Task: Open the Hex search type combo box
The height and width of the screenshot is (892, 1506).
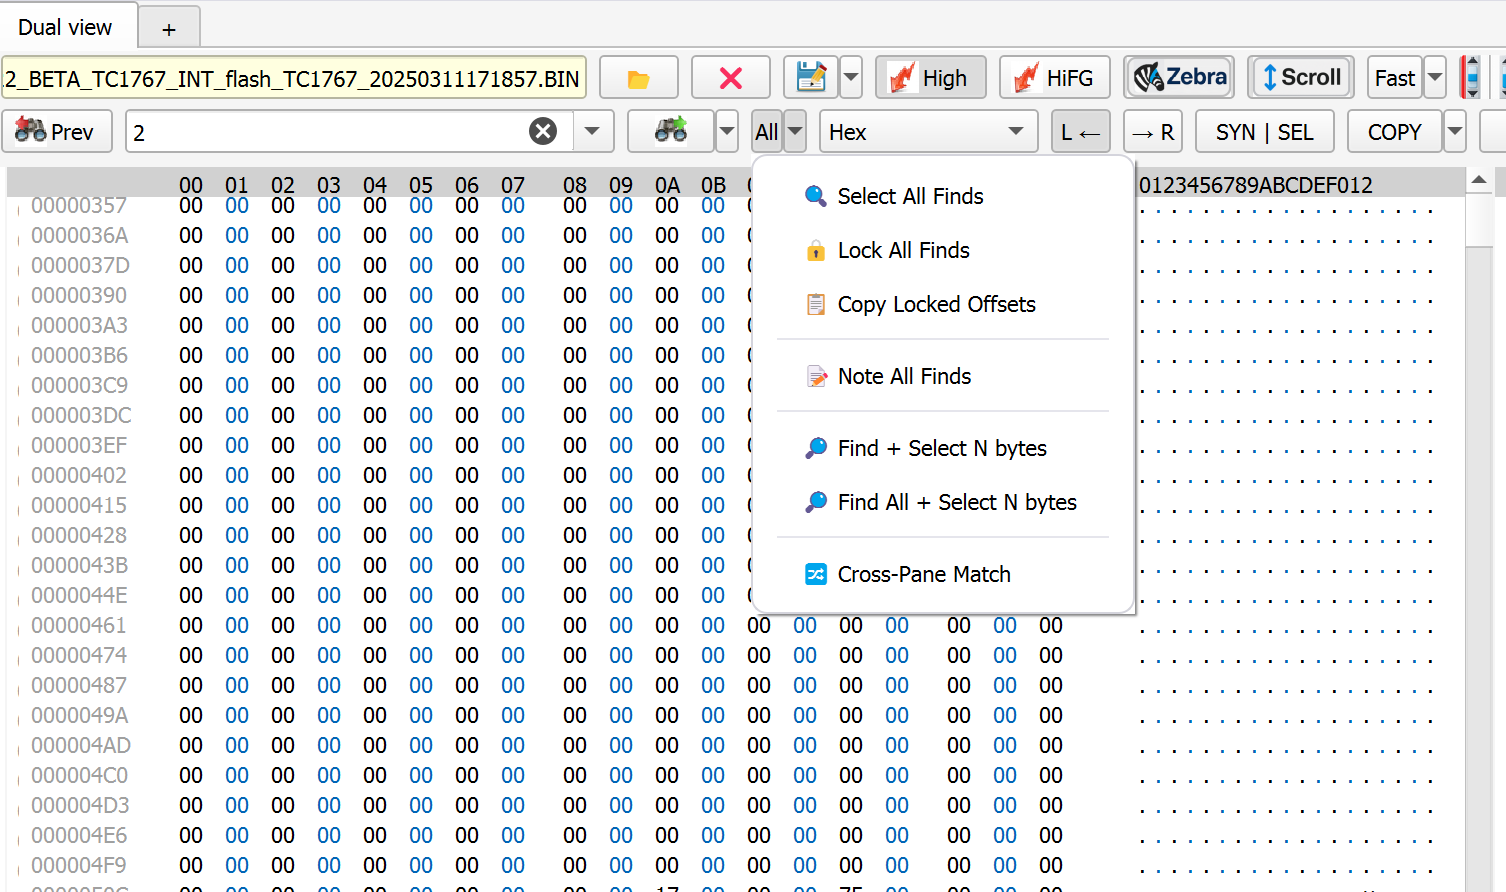Action: coord(928,132)
